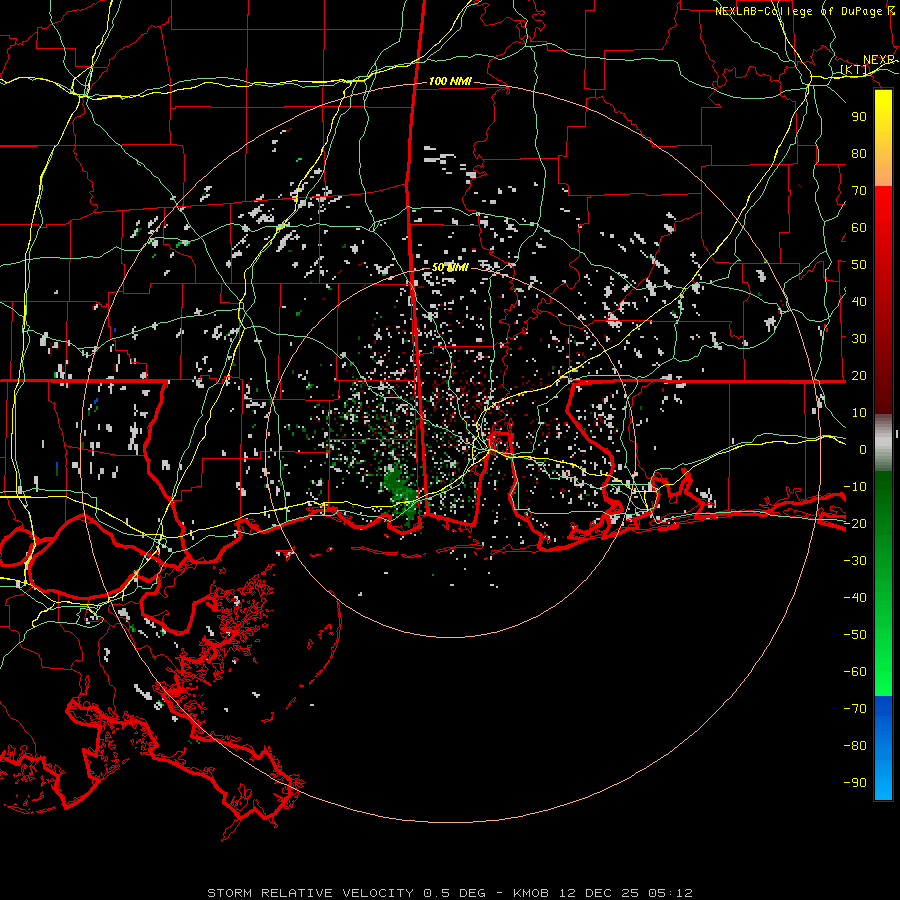The image size is (900, 900).
Task: Select the 90 value on velocity scale
Action: tap(859, 117)
